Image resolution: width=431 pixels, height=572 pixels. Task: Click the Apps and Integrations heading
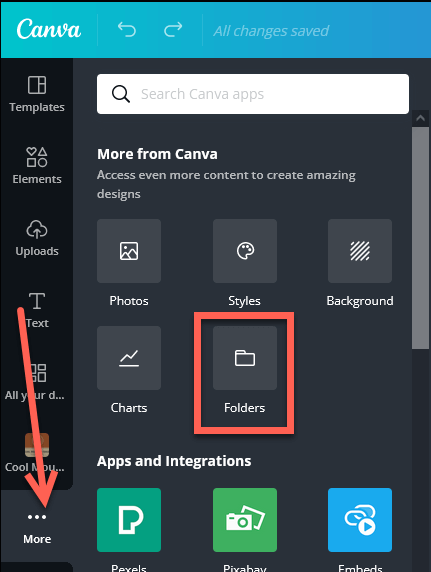[x=174, y=461]
